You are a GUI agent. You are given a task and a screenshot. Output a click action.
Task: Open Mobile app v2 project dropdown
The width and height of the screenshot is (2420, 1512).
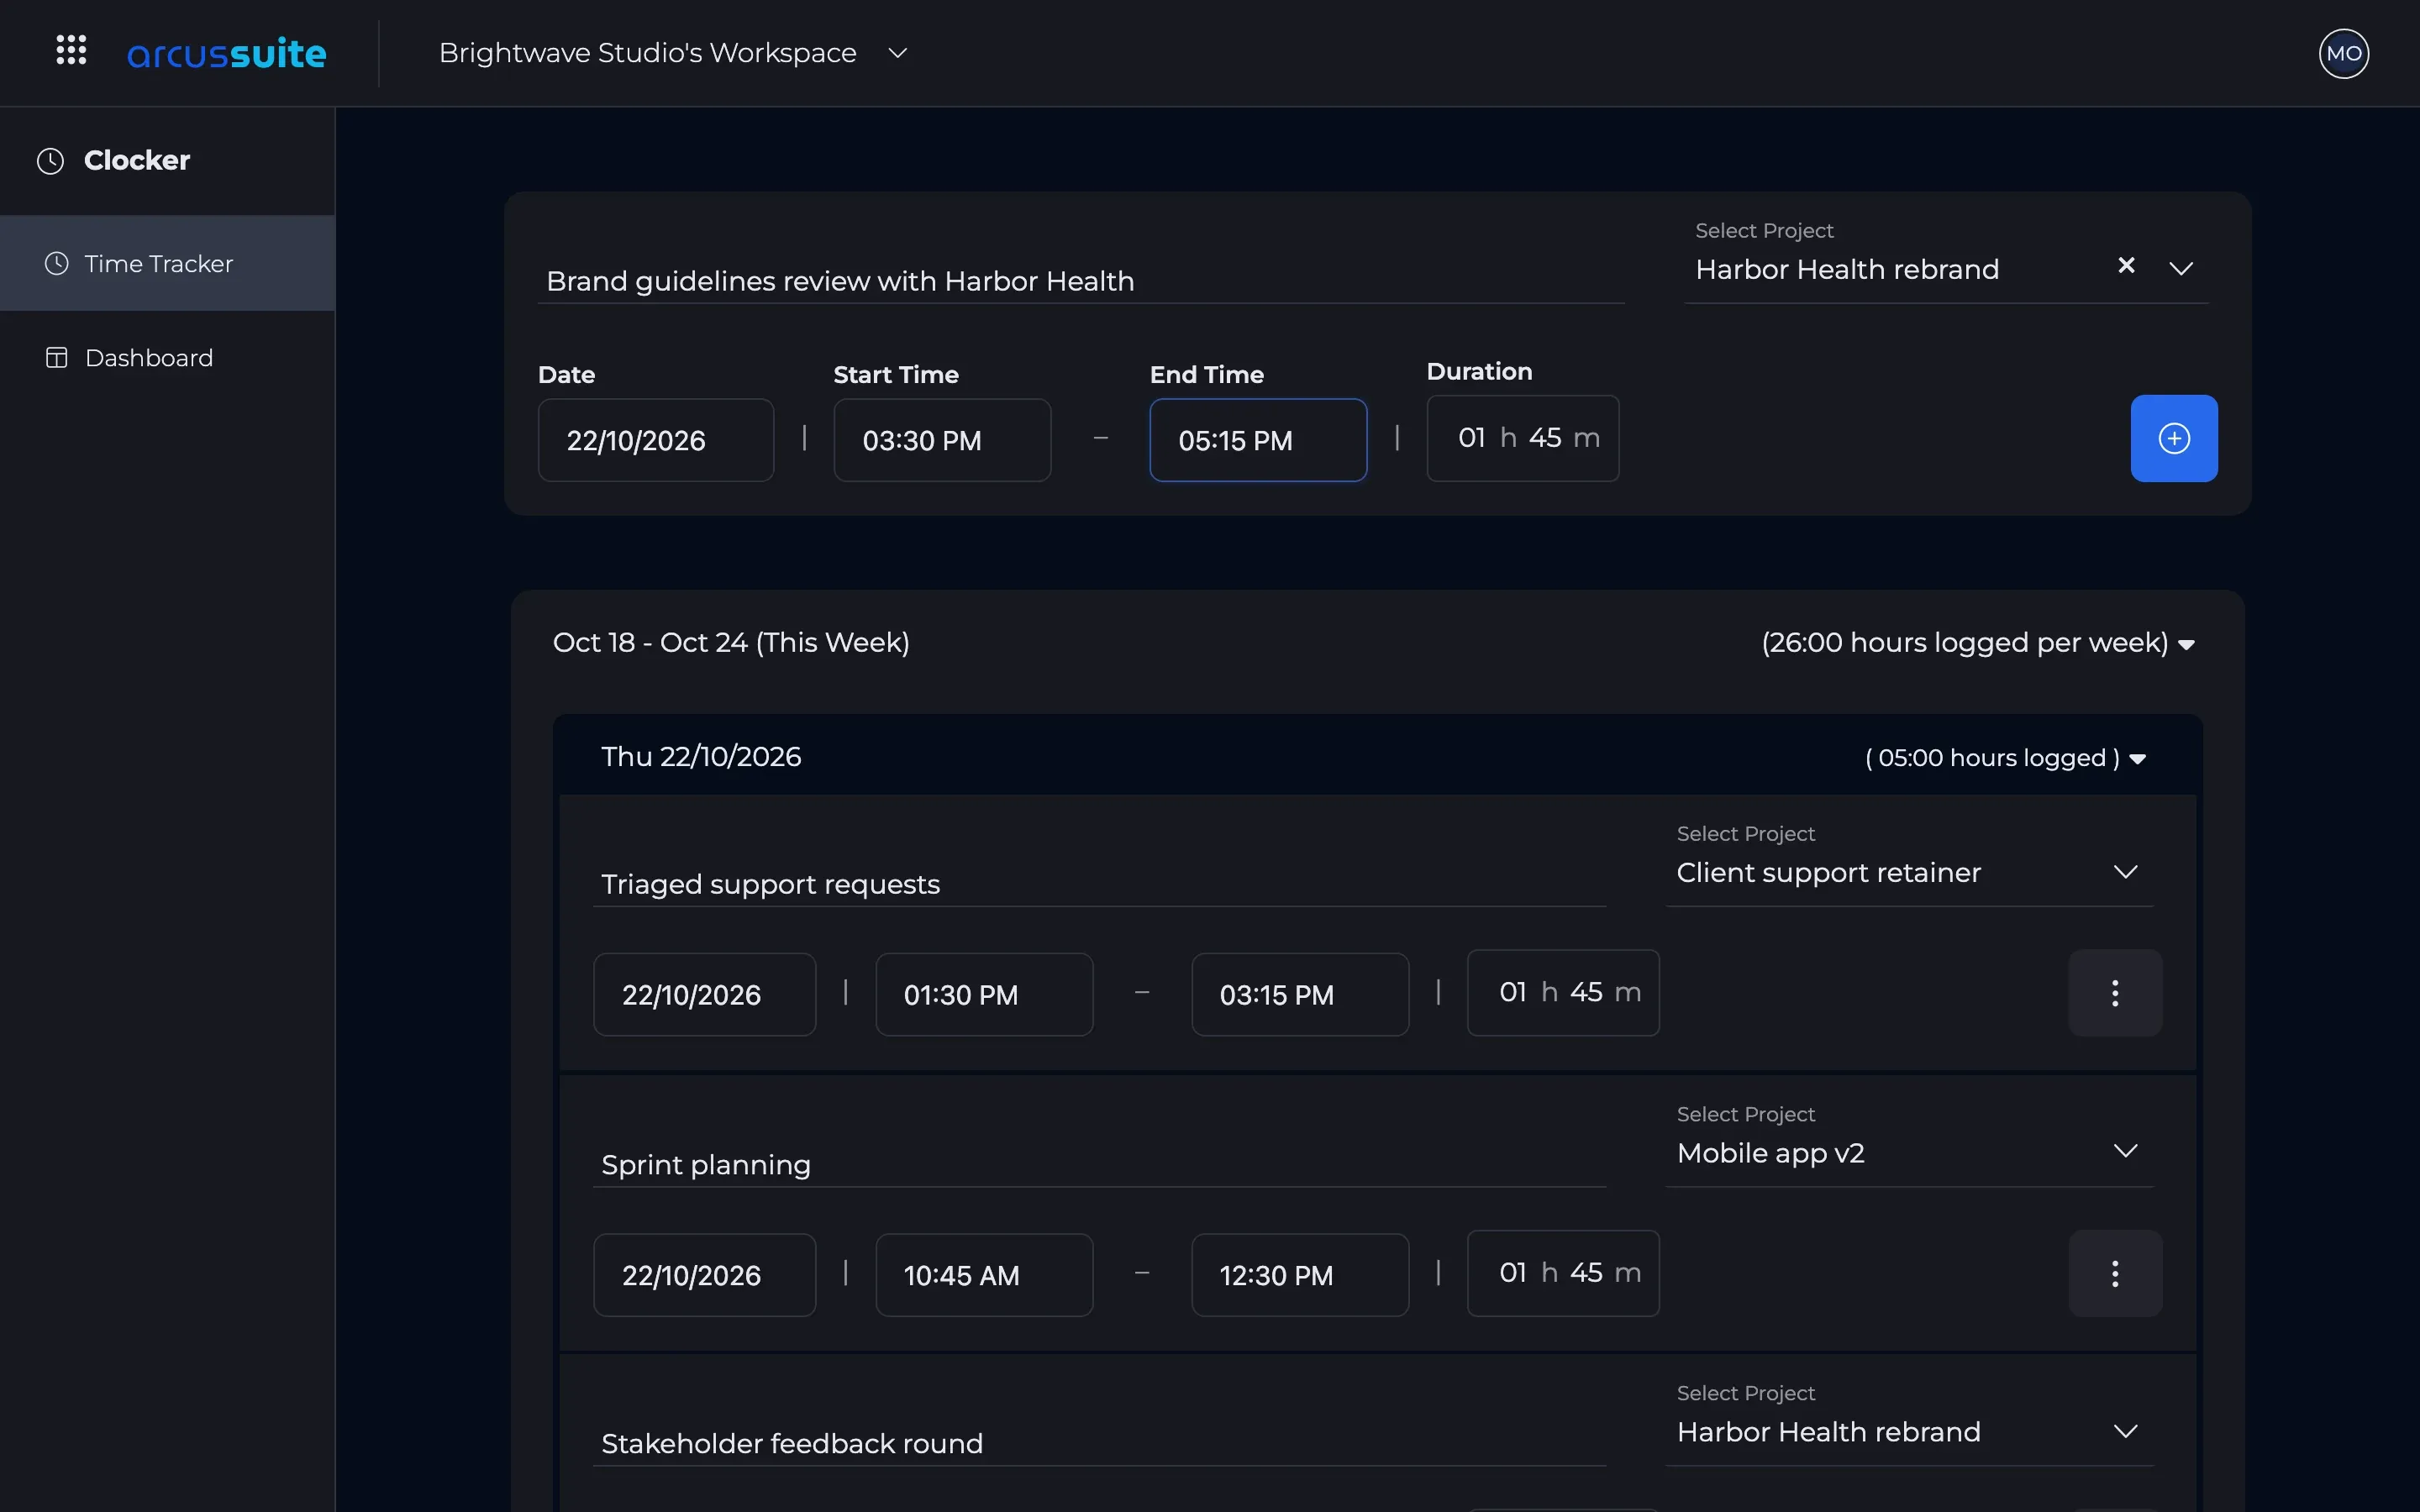(2125, 1151)
